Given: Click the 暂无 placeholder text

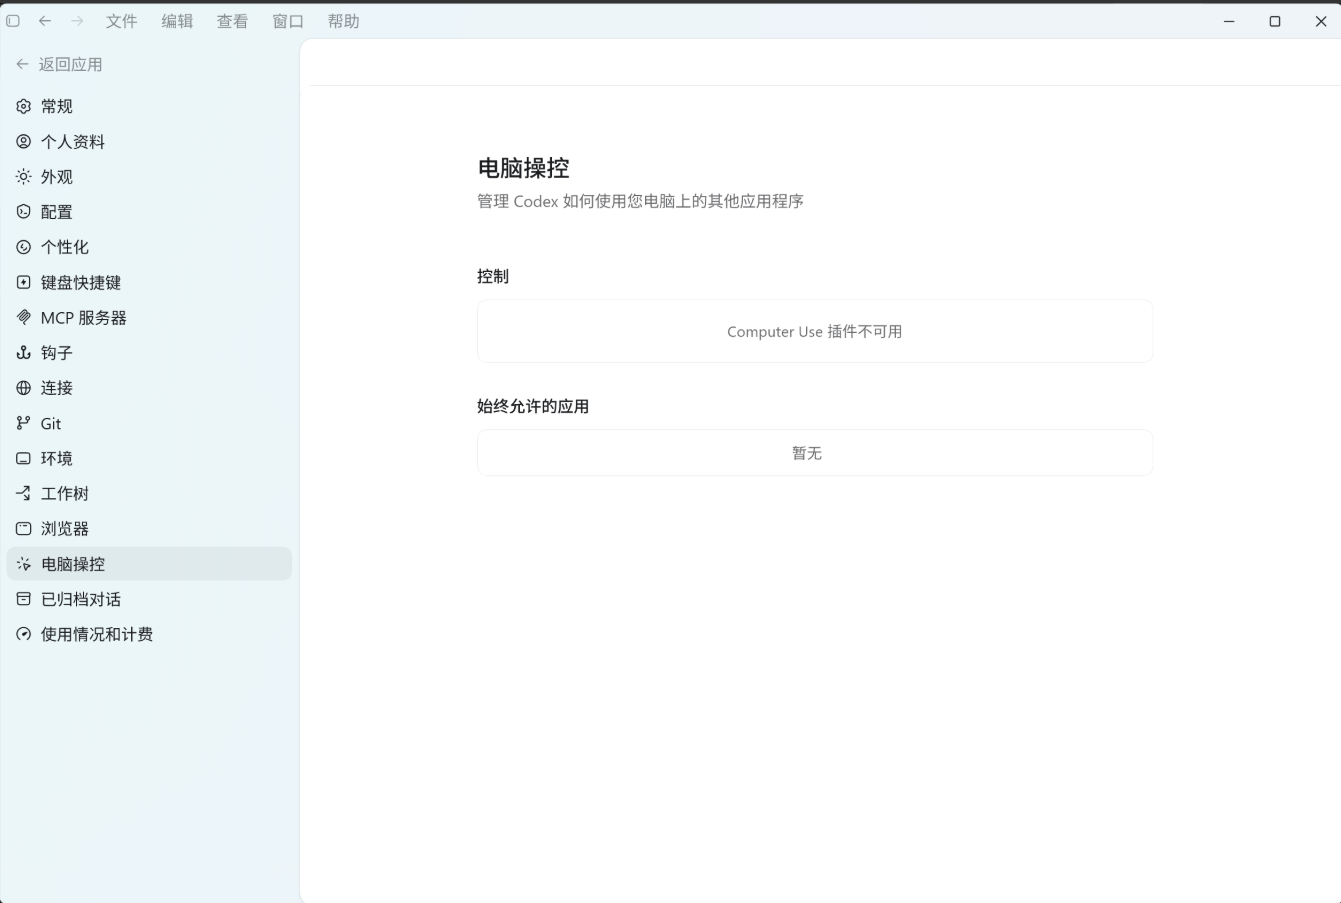Looking at the screenshot, I should [807, 453].
